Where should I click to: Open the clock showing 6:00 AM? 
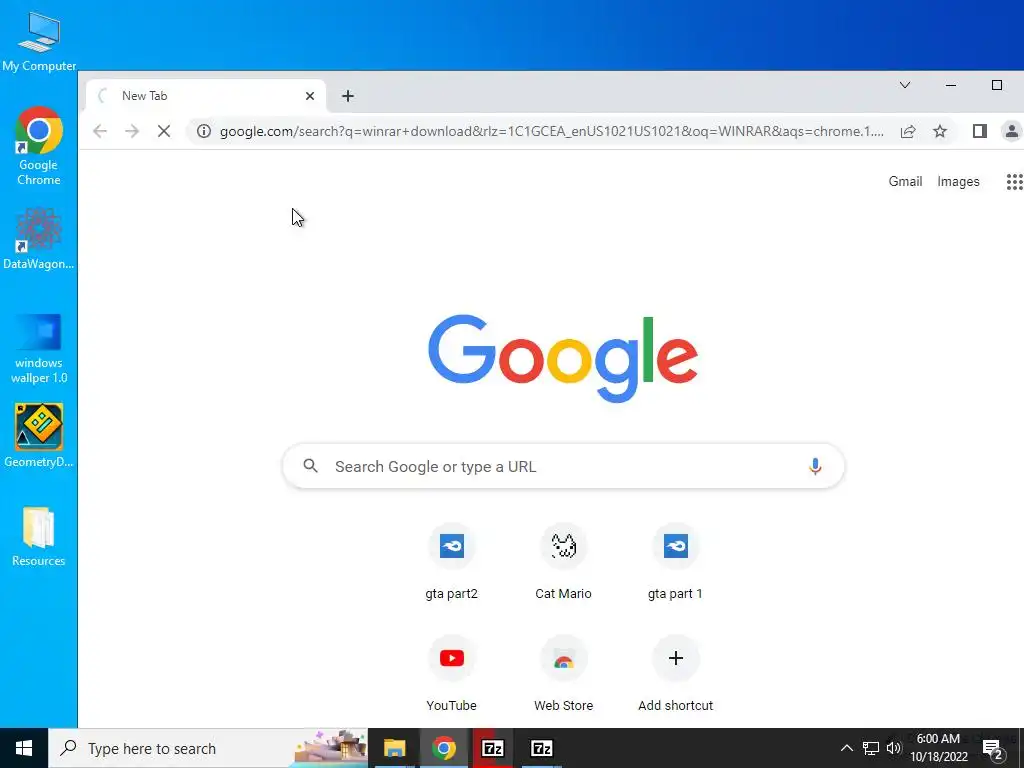point(938,748)
